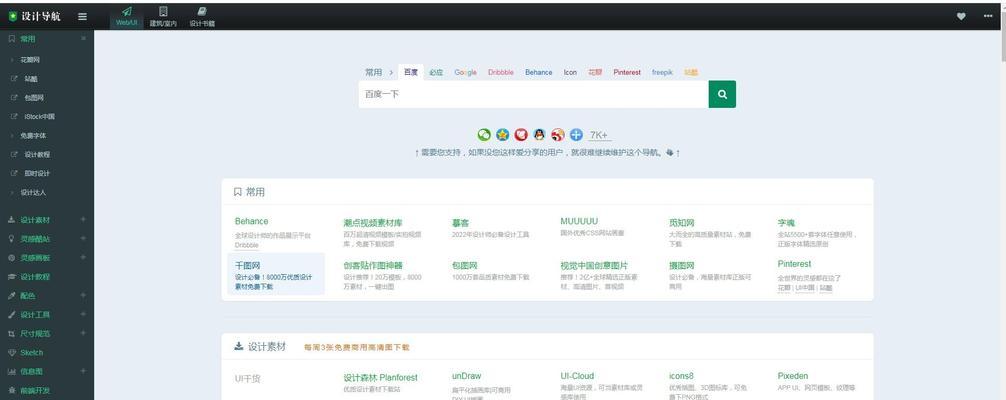Select 前端开发 category in sidebar
This screenshot has width=1006, height=400.
click(35, 390)
